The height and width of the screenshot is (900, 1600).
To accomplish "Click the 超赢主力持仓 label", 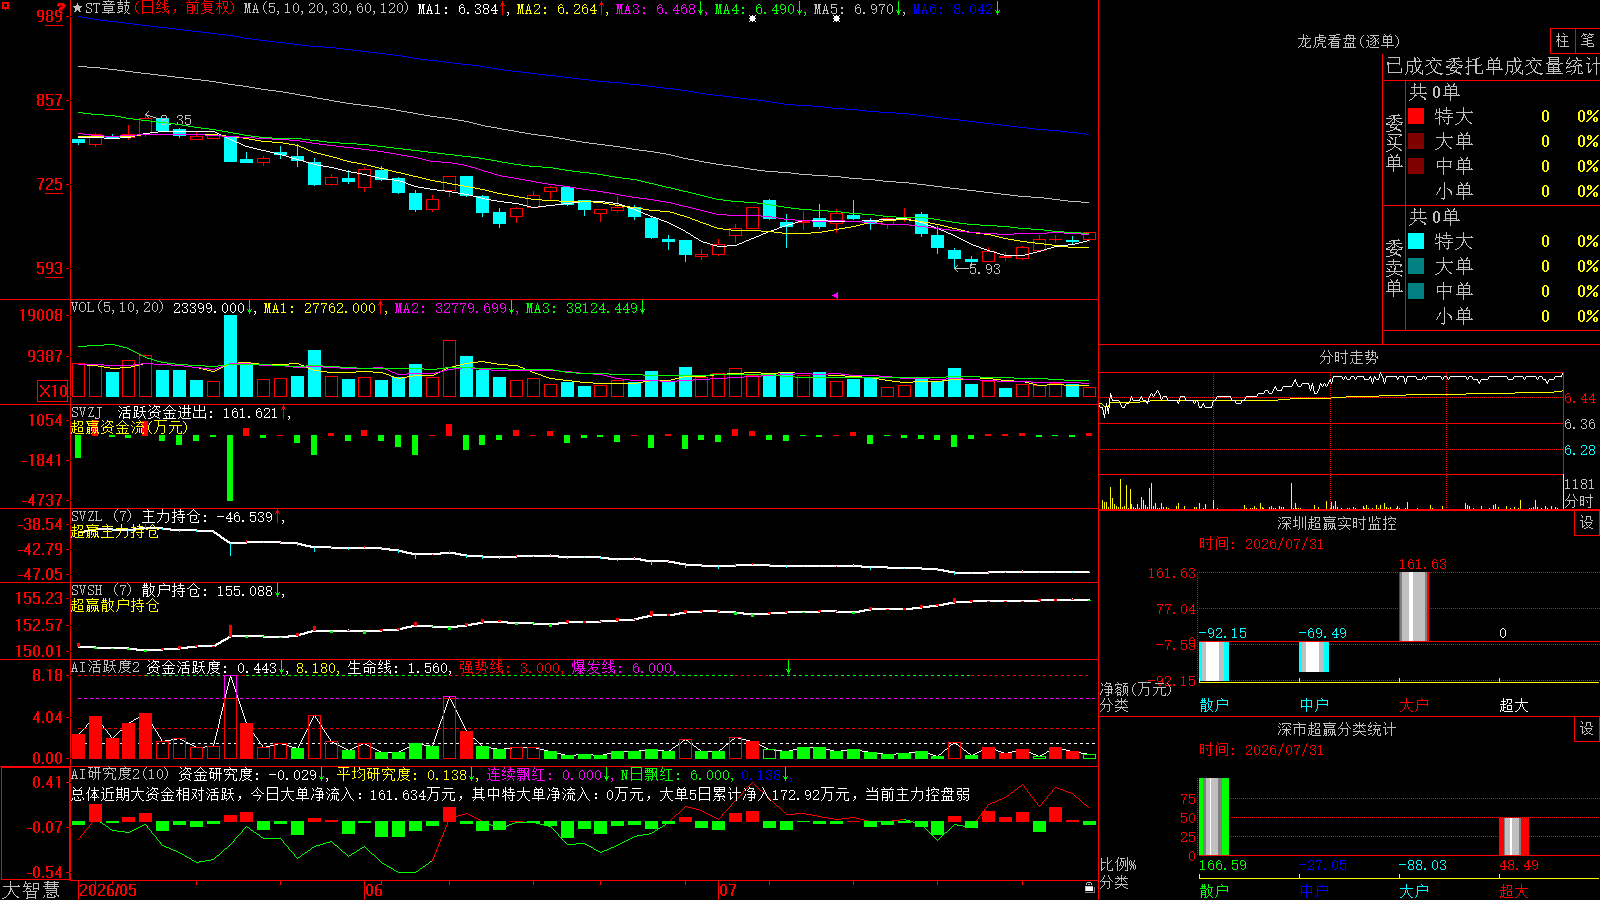I will (x=115, y=531).
